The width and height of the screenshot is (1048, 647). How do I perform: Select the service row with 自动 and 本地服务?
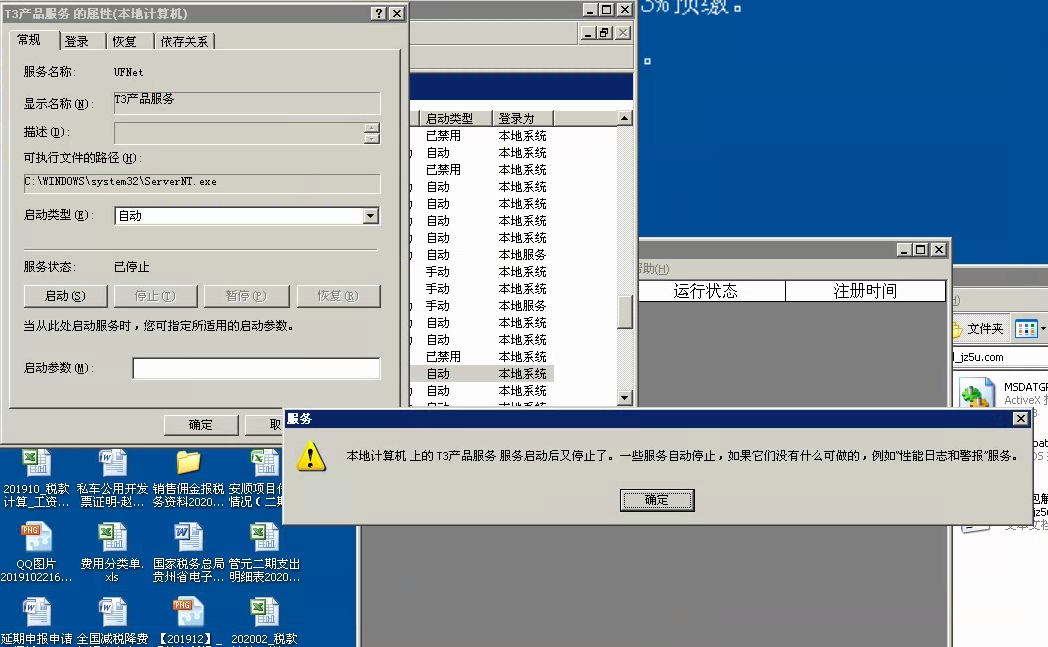[483, 255]
